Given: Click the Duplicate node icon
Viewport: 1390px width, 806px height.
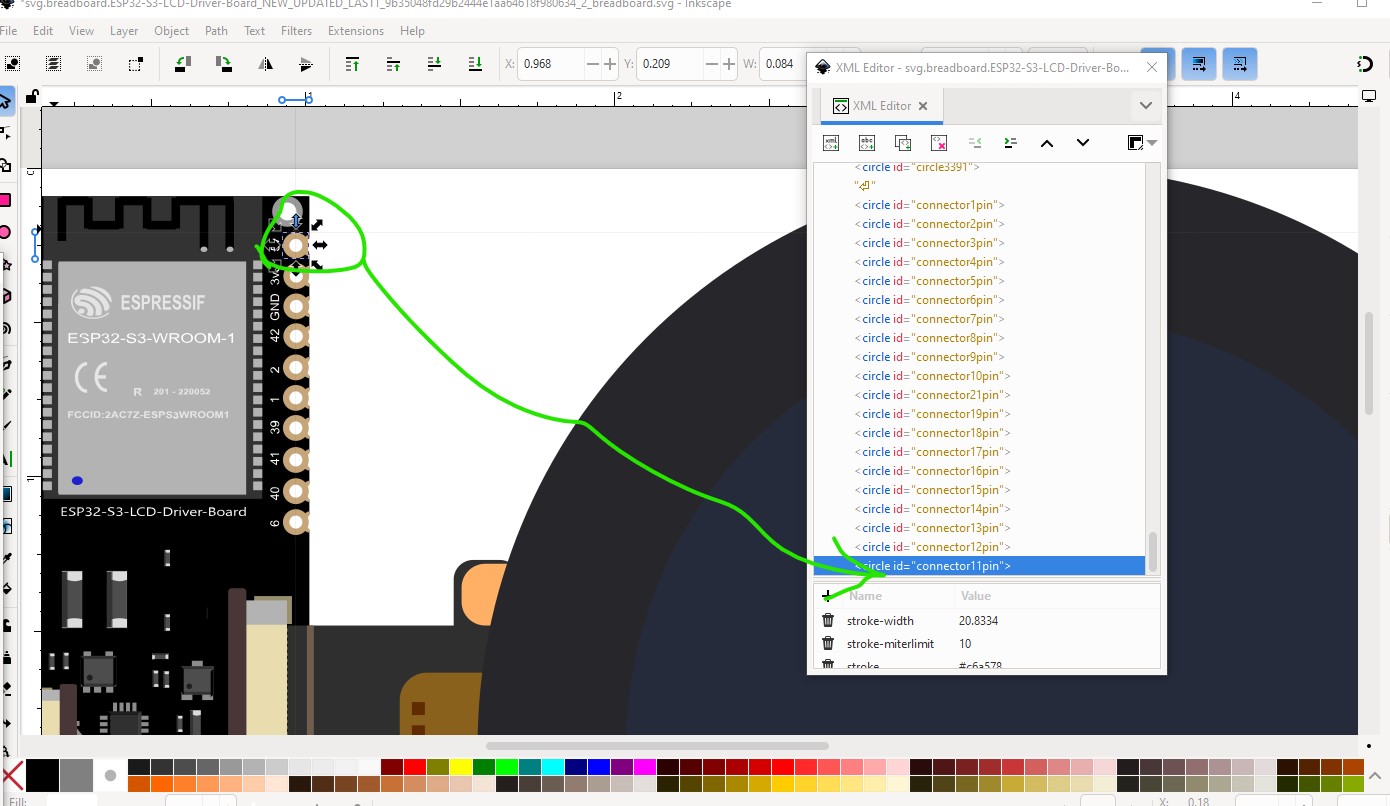Looking at the screenshot, I should click(903, 143).
